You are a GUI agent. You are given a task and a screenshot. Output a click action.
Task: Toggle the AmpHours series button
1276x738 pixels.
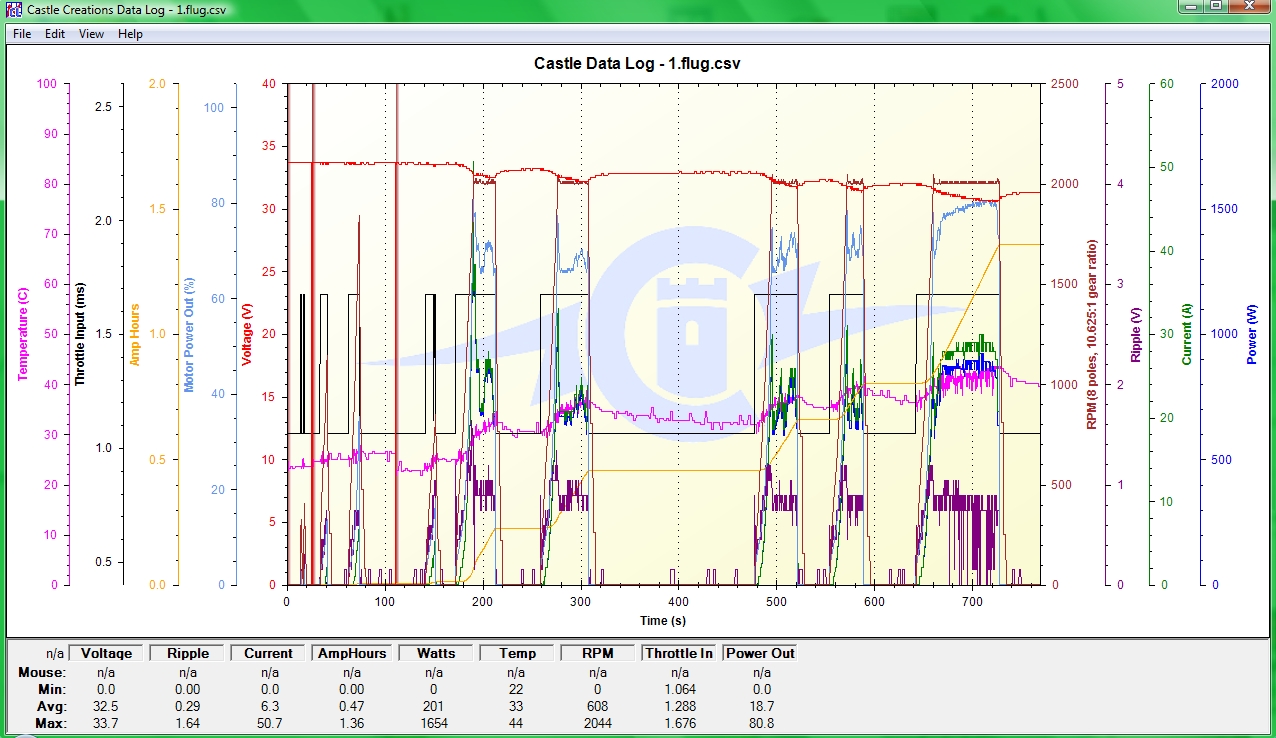coord(351,653)
